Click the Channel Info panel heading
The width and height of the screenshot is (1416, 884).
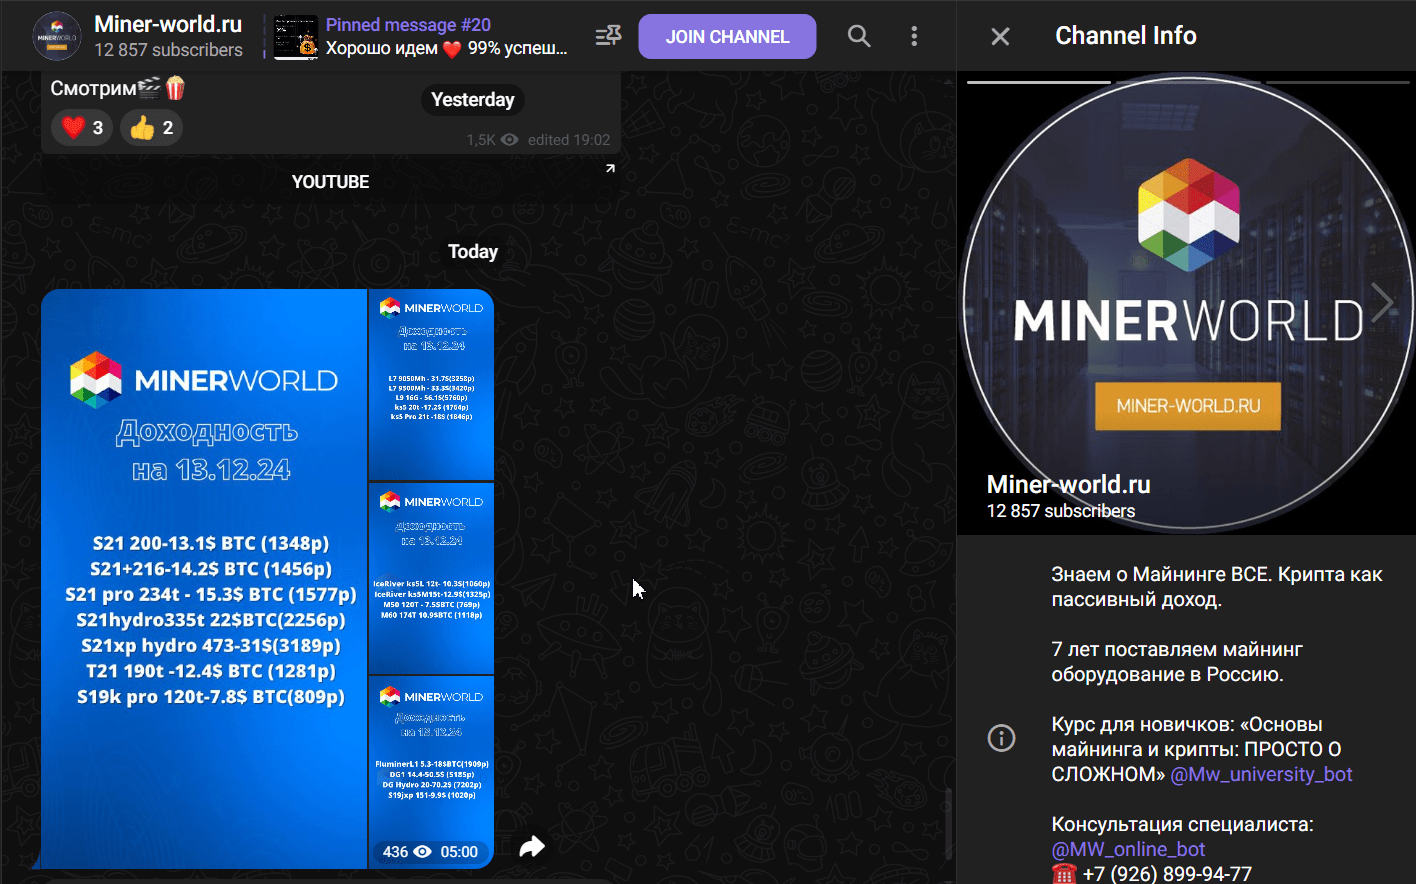(x=1125, y=36)
